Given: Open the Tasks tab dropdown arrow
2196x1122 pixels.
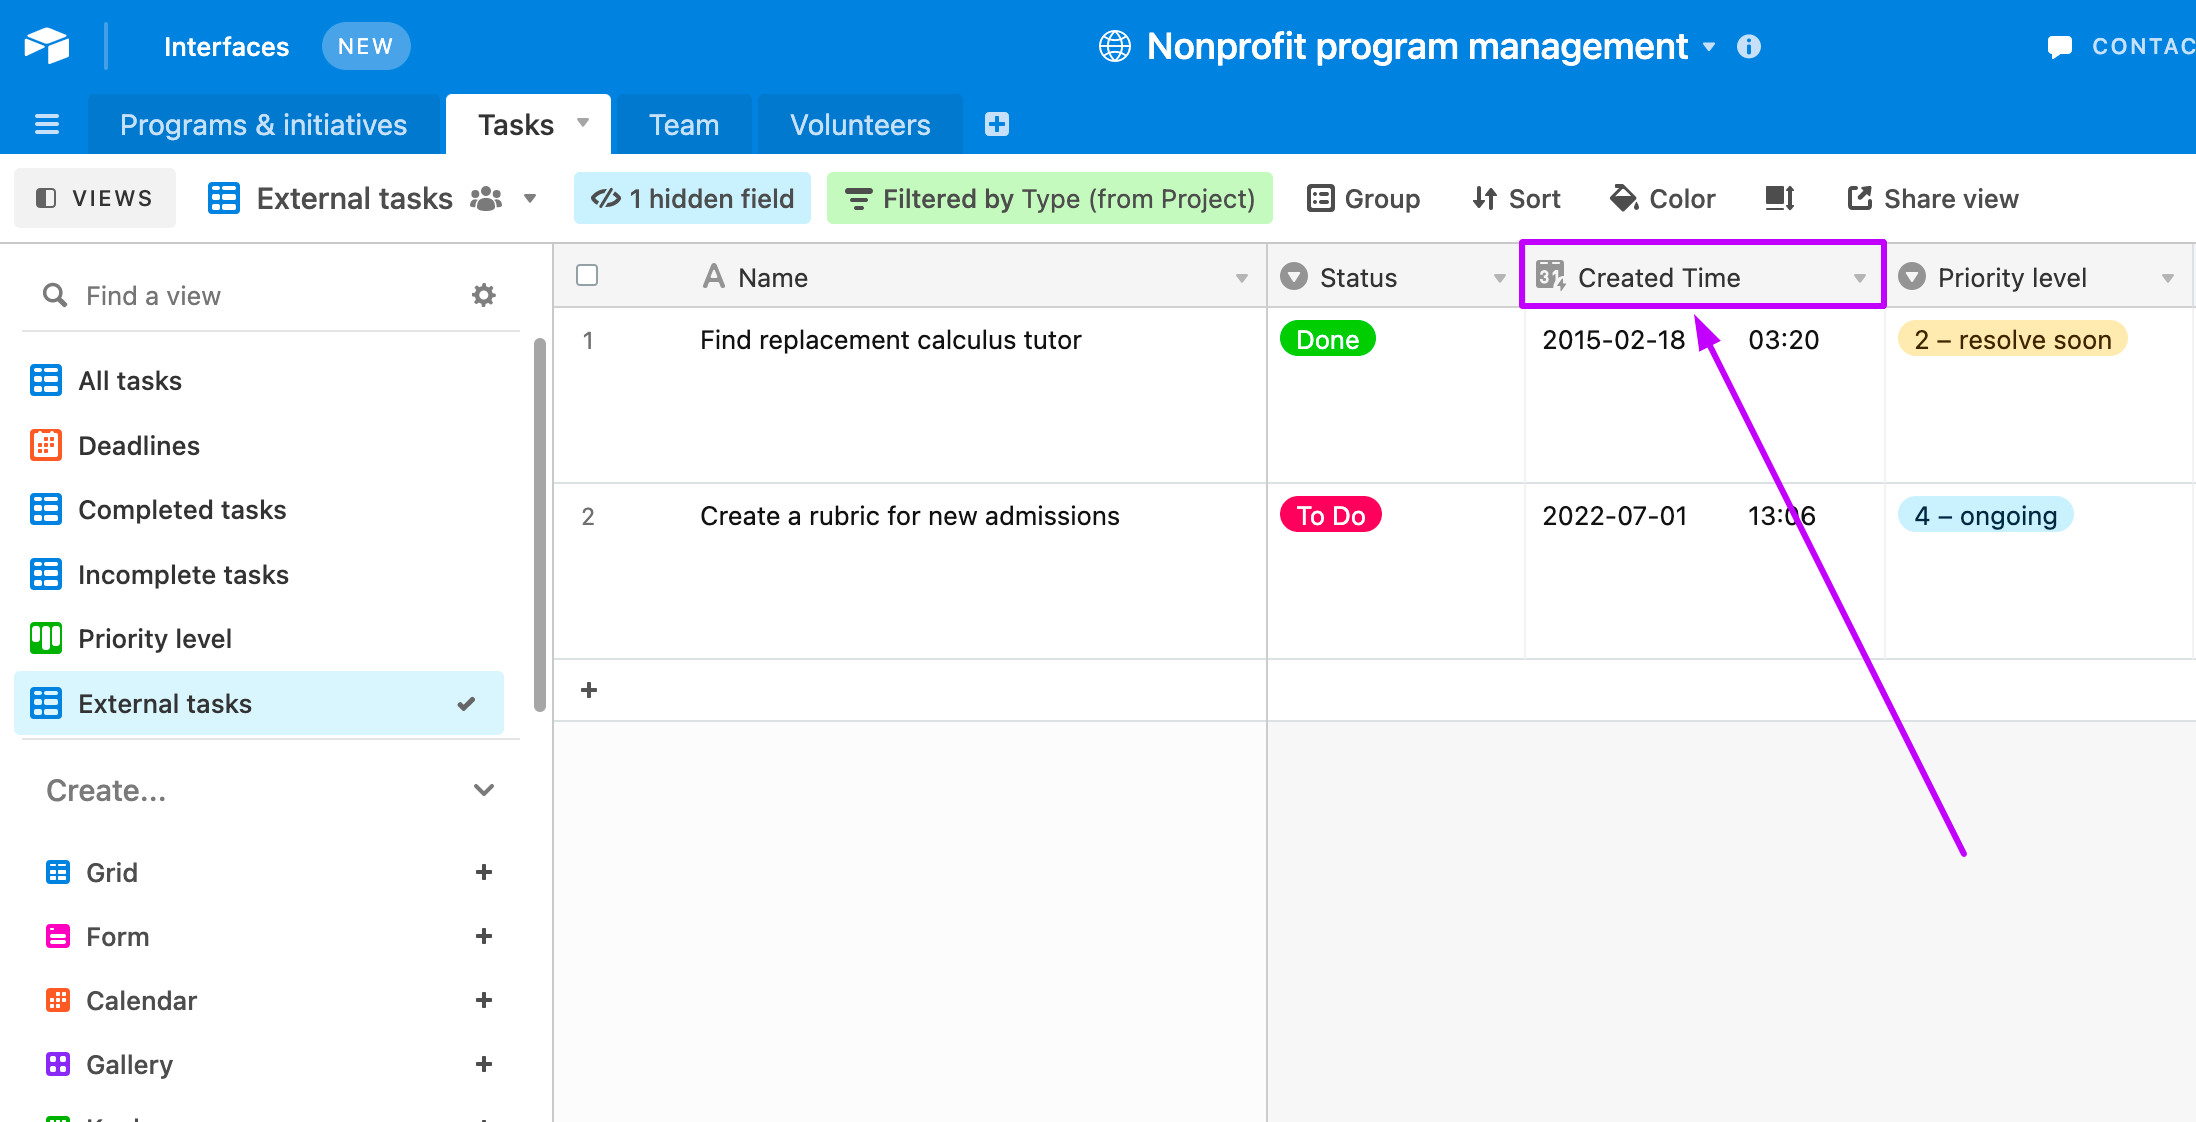Looking at the screenshot, I should click(583, 123).
